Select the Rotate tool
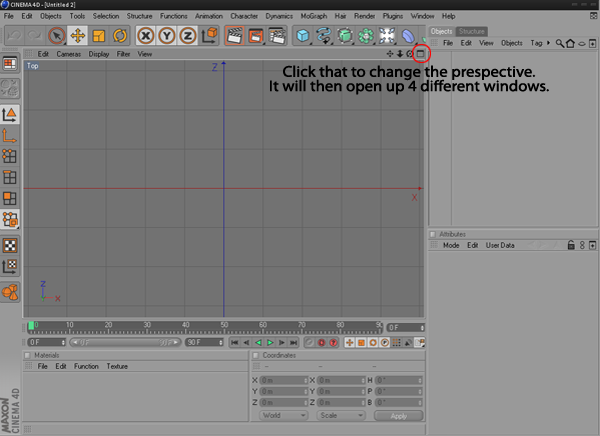The width and height of the screenshot is (600, 436). [x=120, y=36]
